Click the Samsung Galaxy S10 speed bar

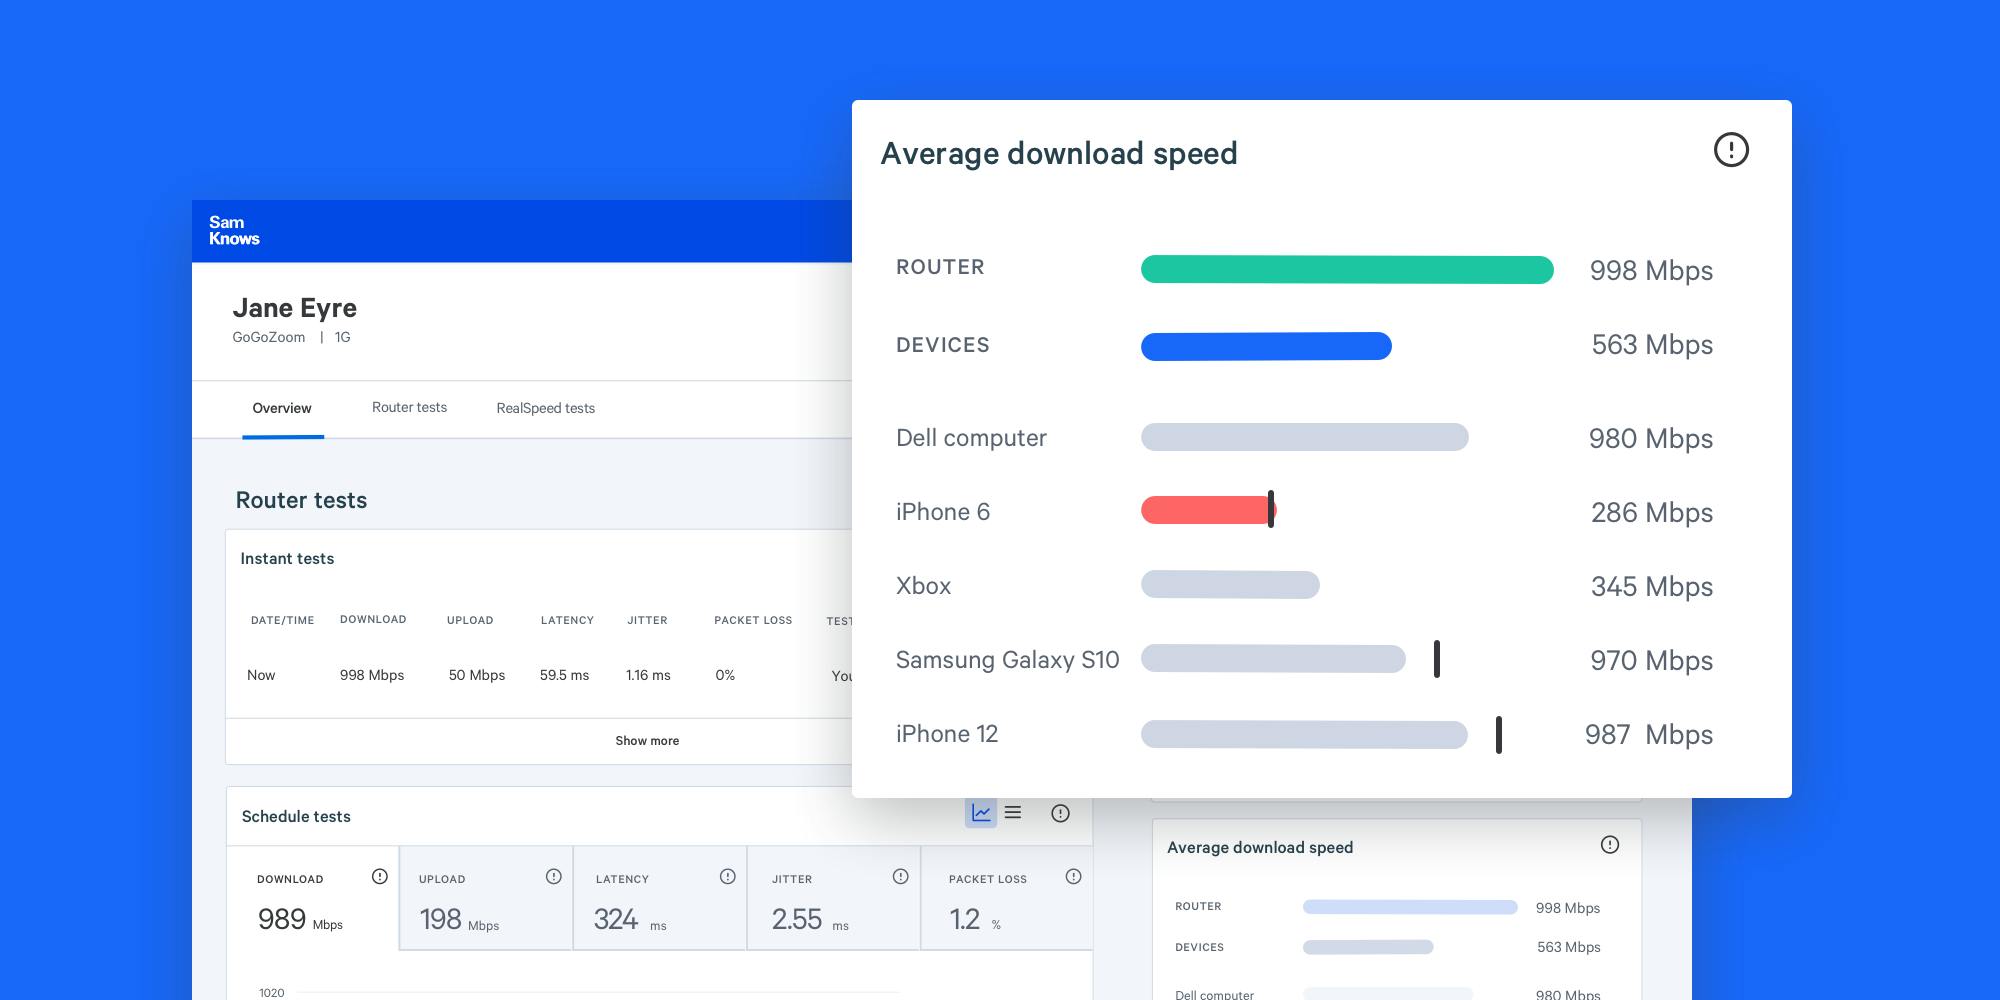click(1273, 659)
